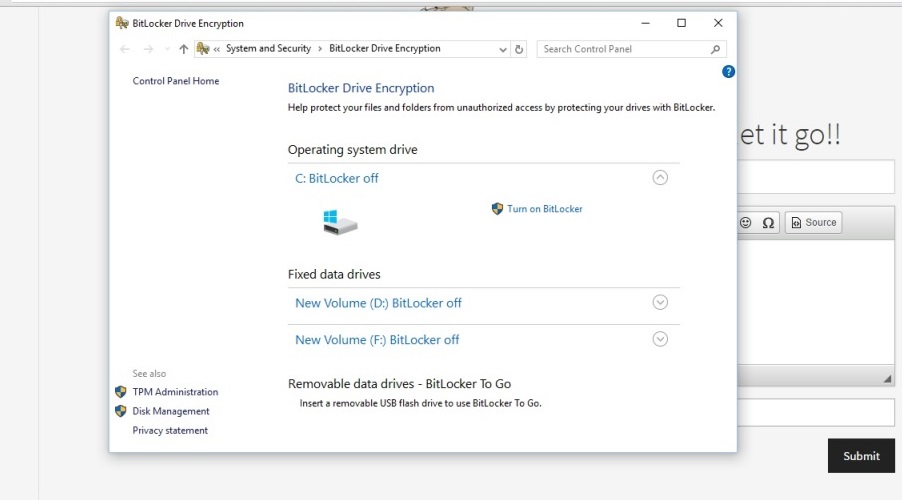This screenshot has height=500, width=902.
Task: Click the breadcrumb separator arrow after System and Security
Action: pos(320,49)
